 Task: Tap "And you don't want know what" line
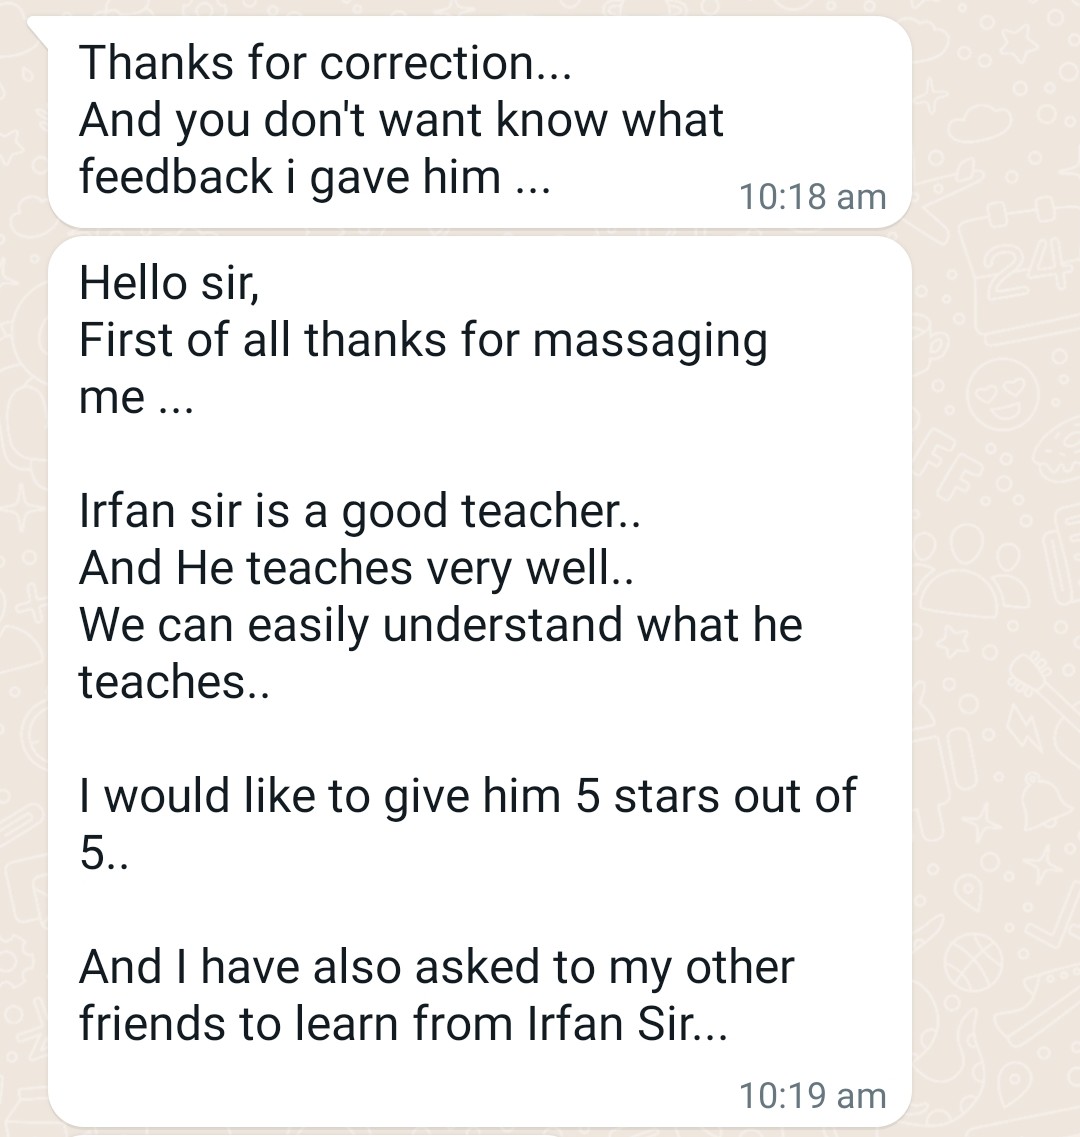(400, 120)
